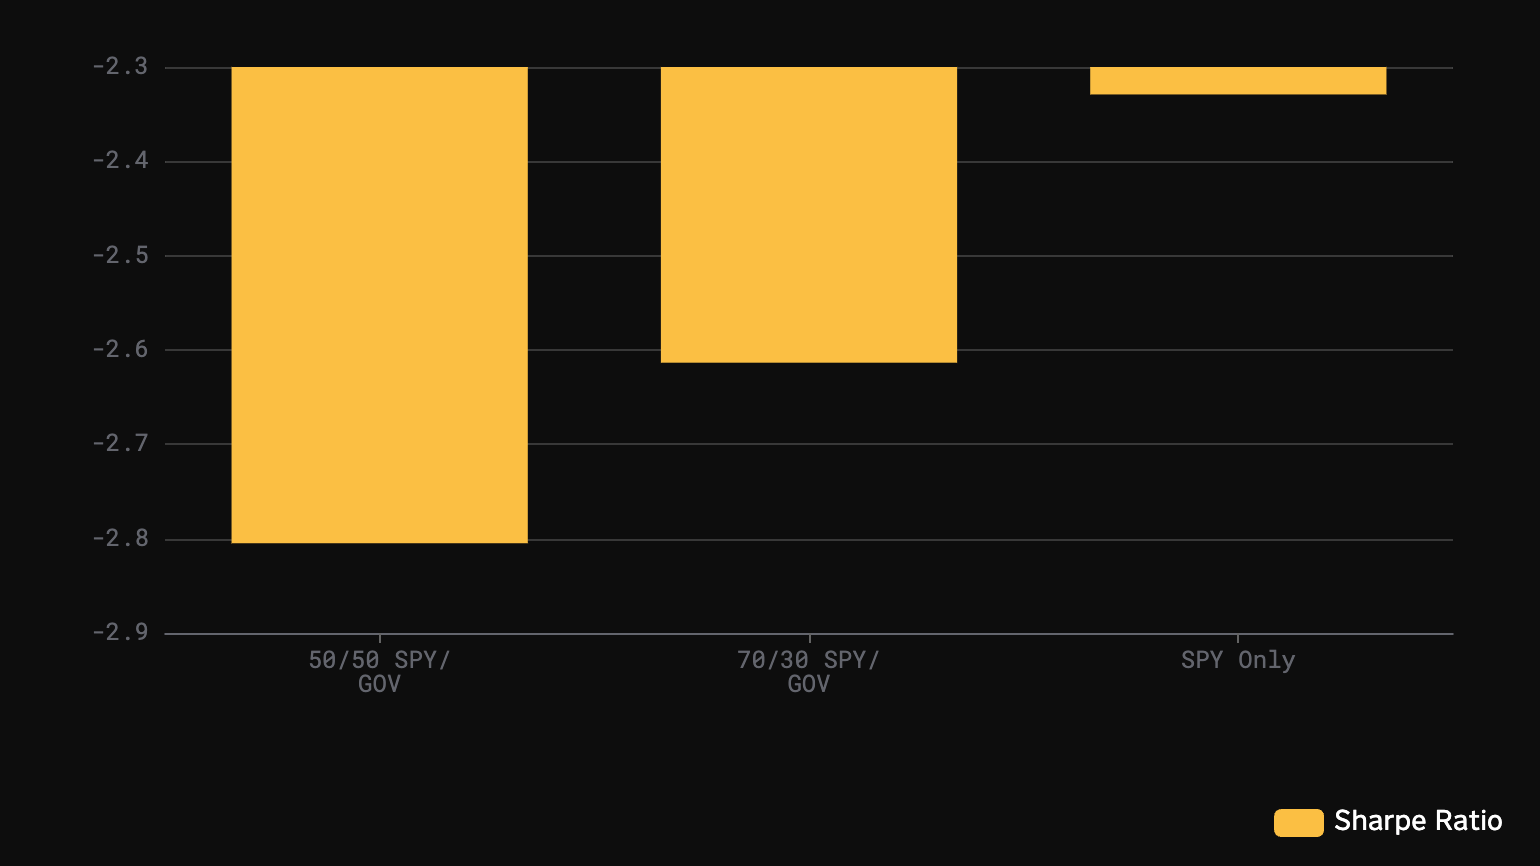
Task: Select the -2.8 y-axis value
Action: pos(120,539)
